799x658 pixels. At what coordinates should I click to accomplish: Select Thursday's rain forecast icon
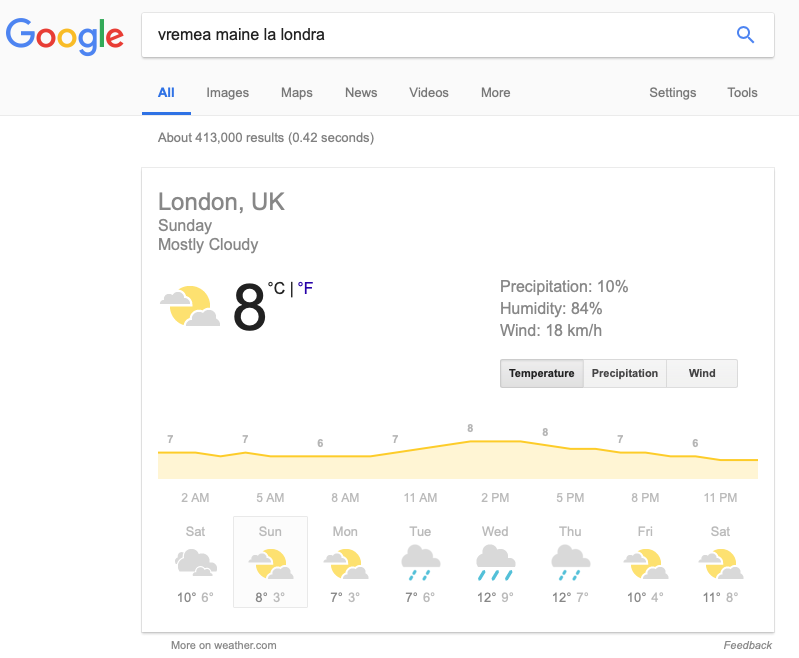tap(570, 563)
